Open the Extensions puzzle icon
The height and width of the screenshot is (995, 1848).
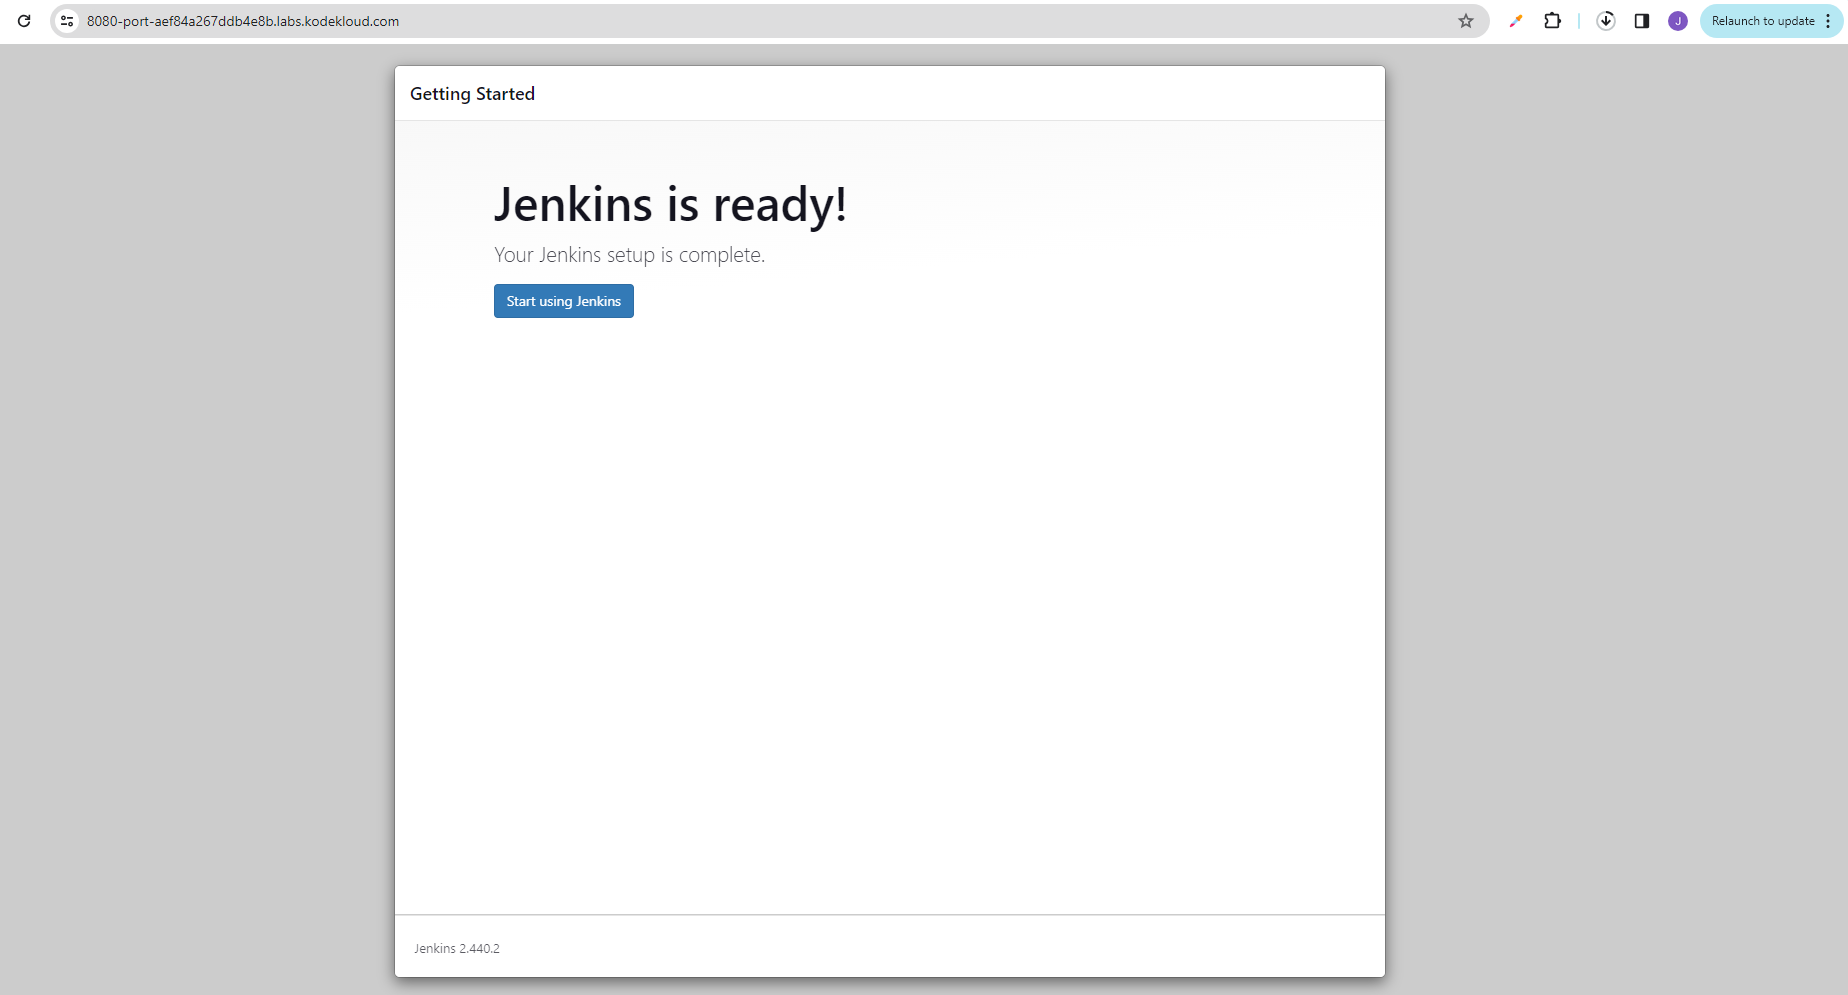pos(1552,21)
